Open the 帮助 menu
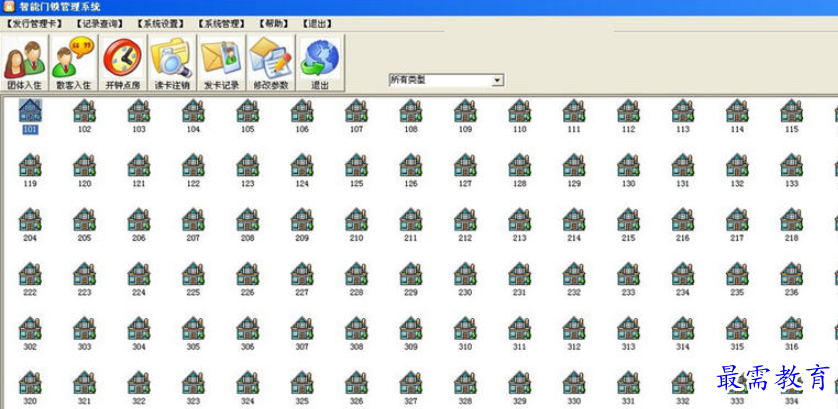The width and height of the screenshot is (838, 409). click(x=274, y=24)
